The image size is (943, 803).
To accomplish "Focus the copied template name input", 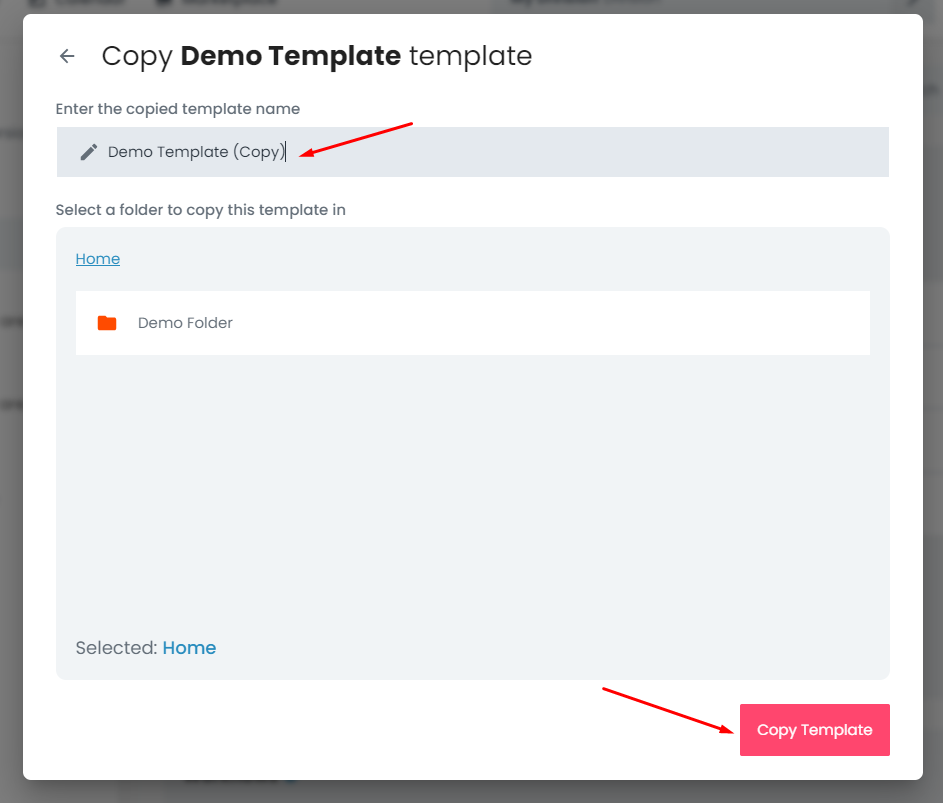I will (473, 152).
